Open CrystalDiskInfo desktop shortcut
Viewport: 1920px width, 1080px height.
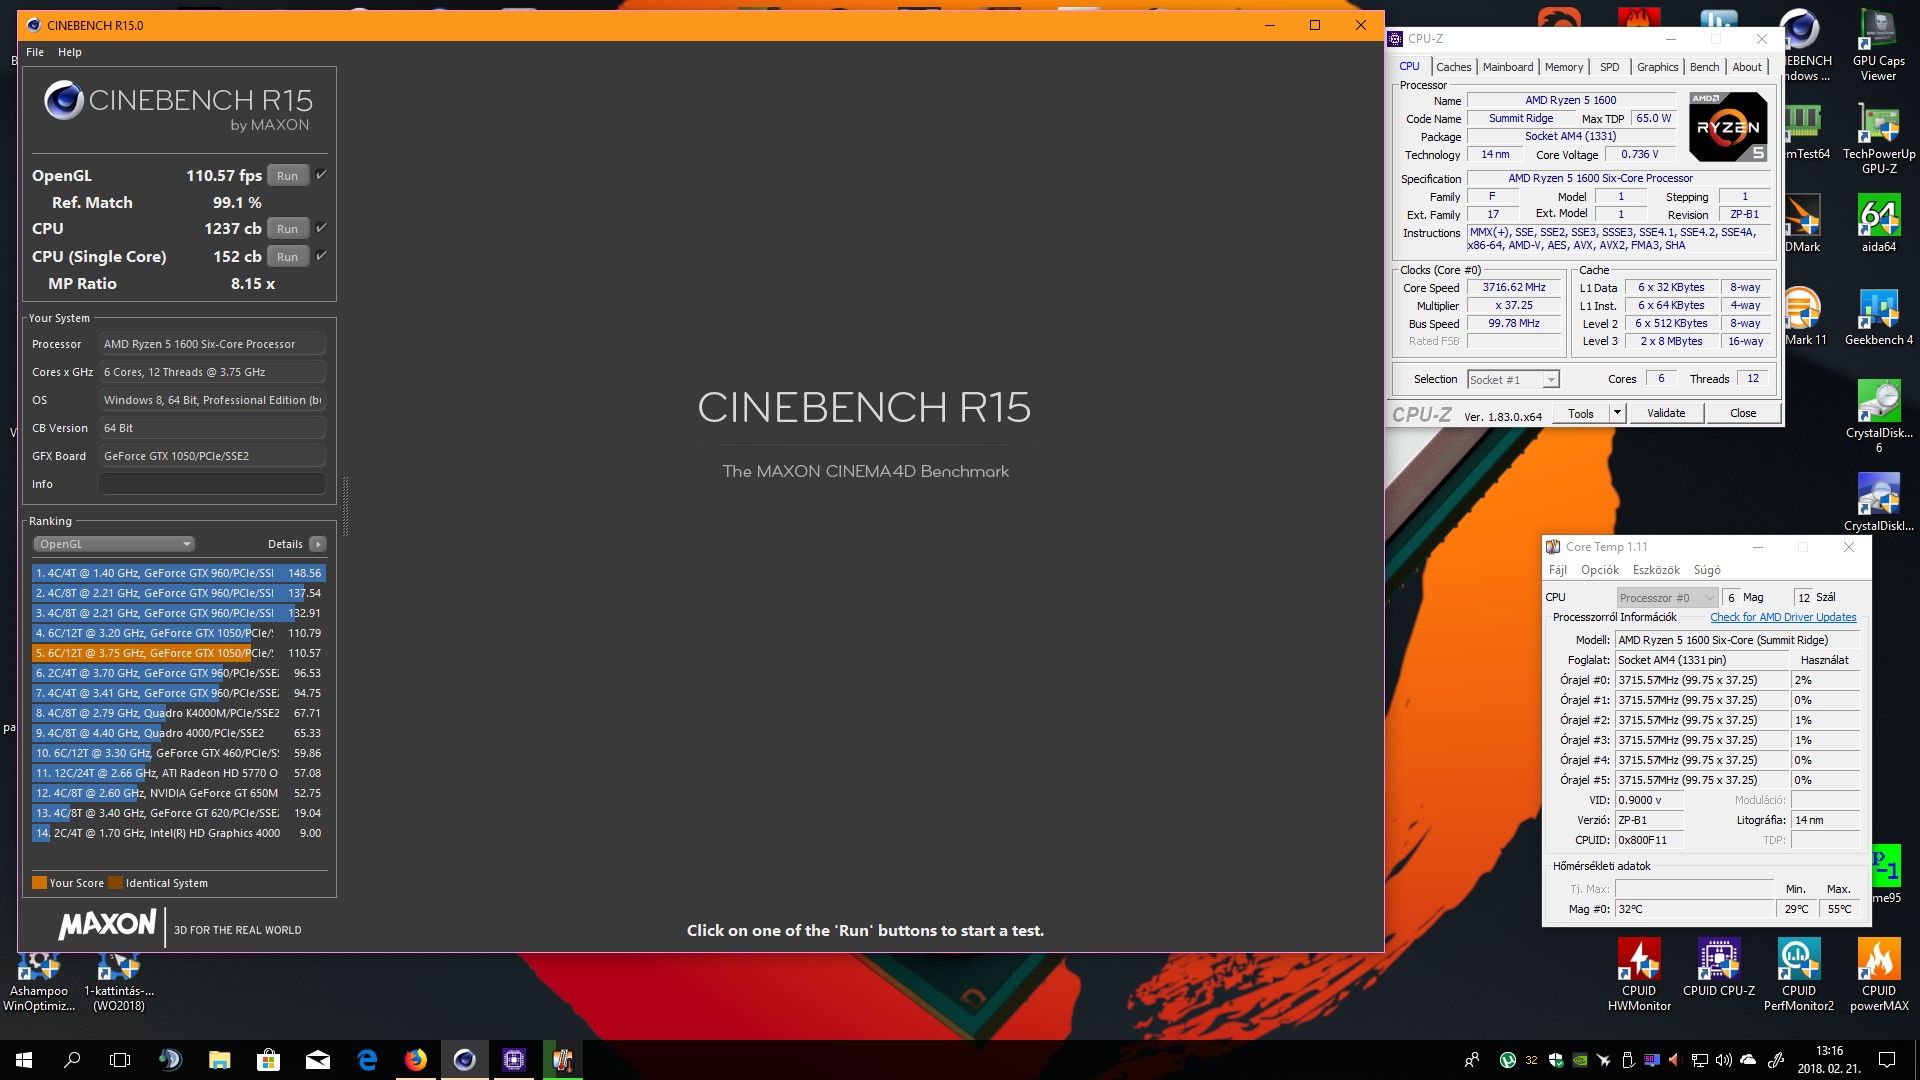[1878, 501]
